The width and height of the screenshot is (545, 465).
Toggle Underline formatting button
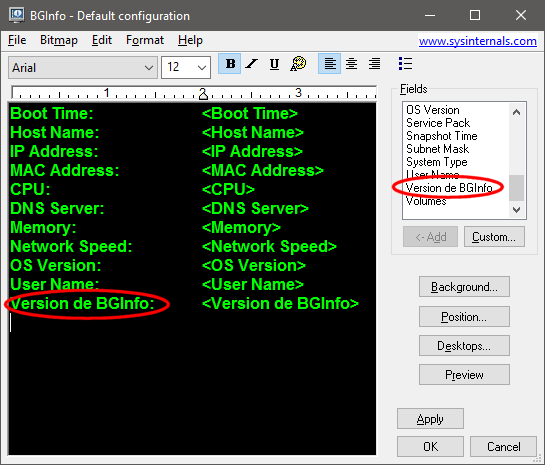(x=274, y=64)
